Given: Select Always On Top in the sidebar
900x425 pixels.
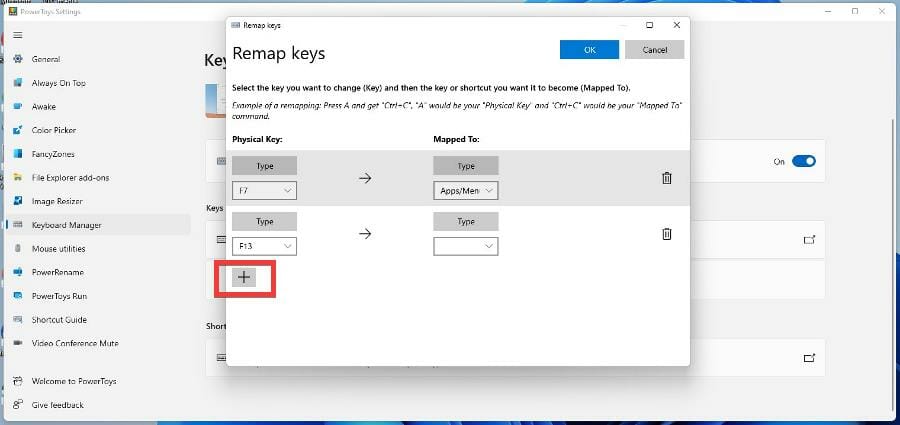Looking at the screenshot, I should click(x=59, y=83).
